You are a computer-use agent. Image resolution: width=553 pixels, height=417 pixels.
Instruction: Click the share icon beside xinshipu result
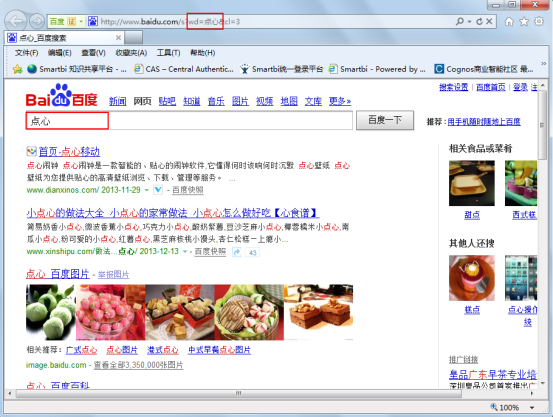point(237,252)
